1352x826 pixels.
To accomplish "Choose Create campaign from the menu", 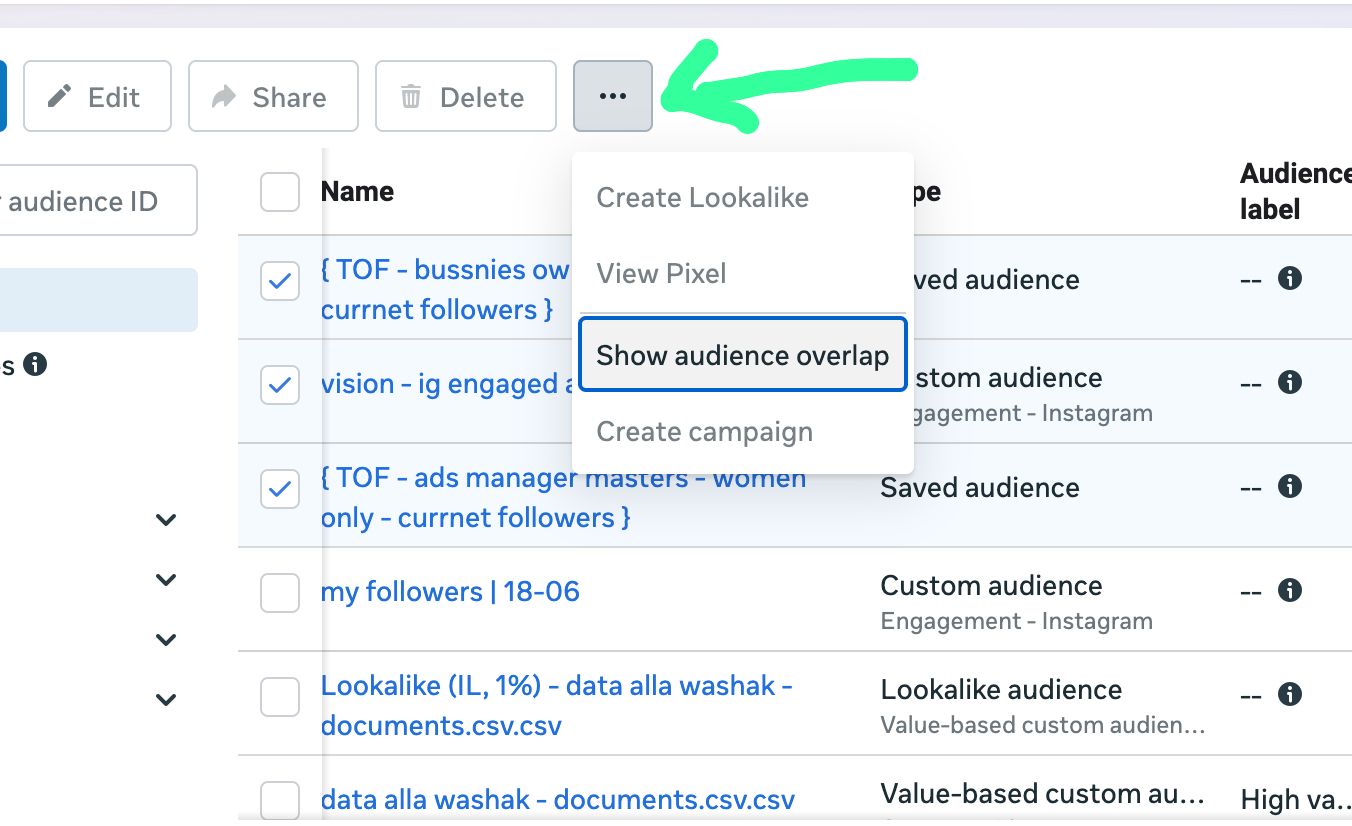I will pos(704,432).
